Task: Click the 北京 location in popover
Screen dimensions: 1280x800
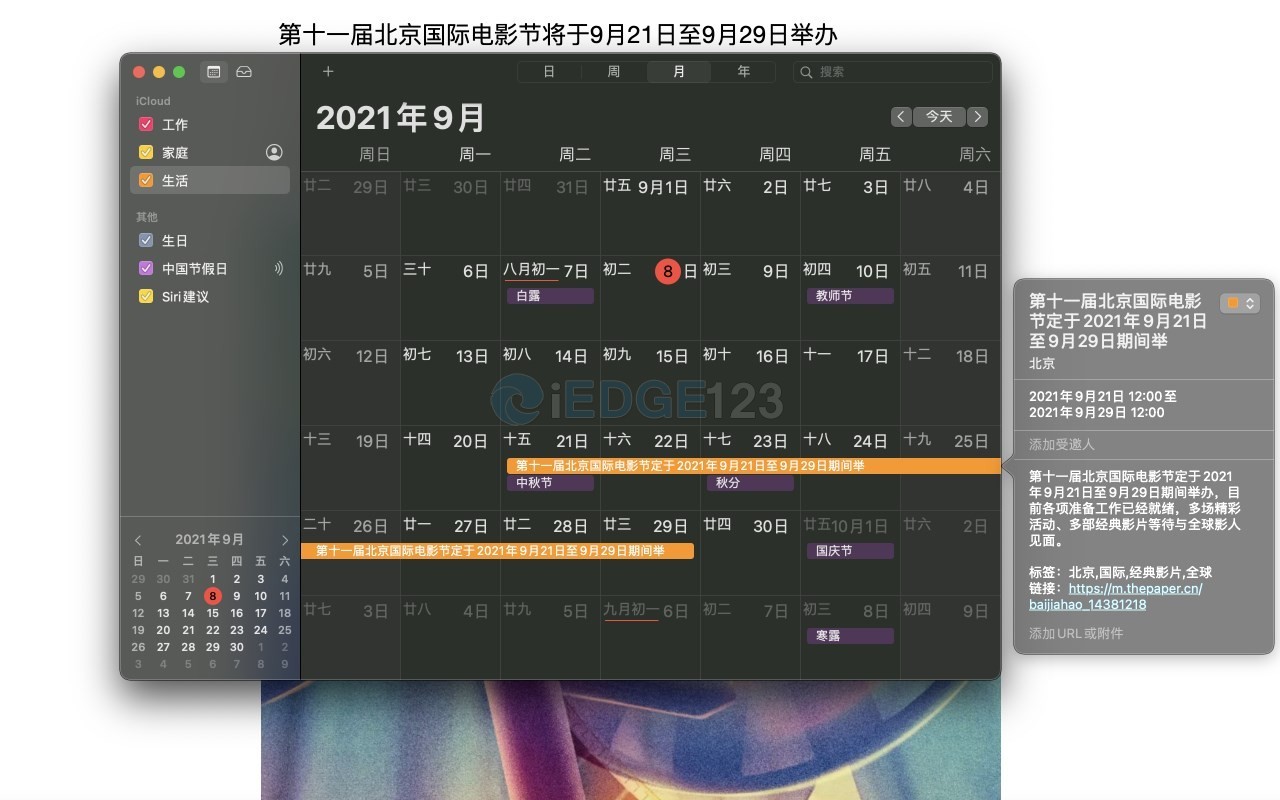Action: point(1042,363)
